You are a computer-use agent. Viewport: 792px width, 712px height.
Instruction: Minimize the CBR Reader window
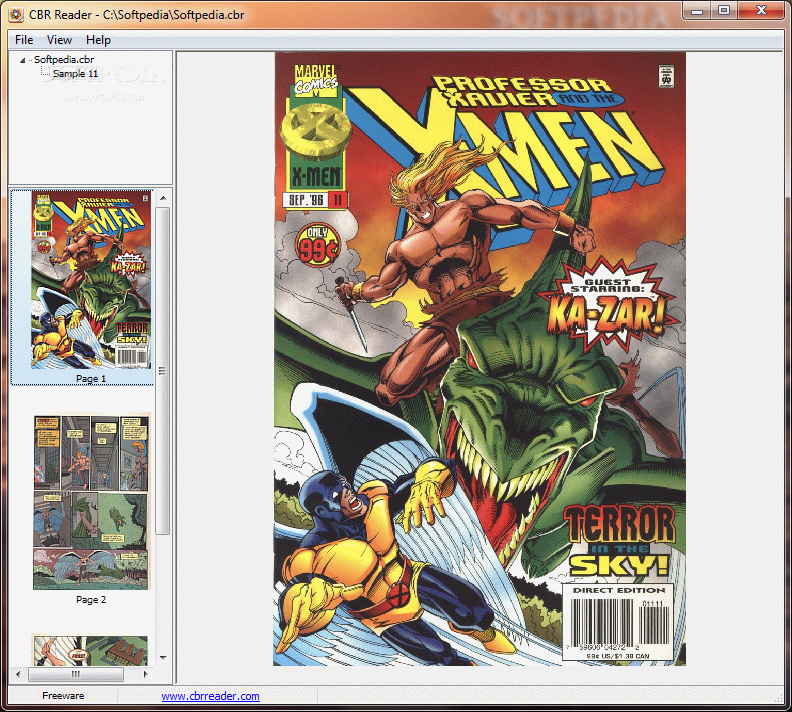pyautogui.click(x=697, y=11)
